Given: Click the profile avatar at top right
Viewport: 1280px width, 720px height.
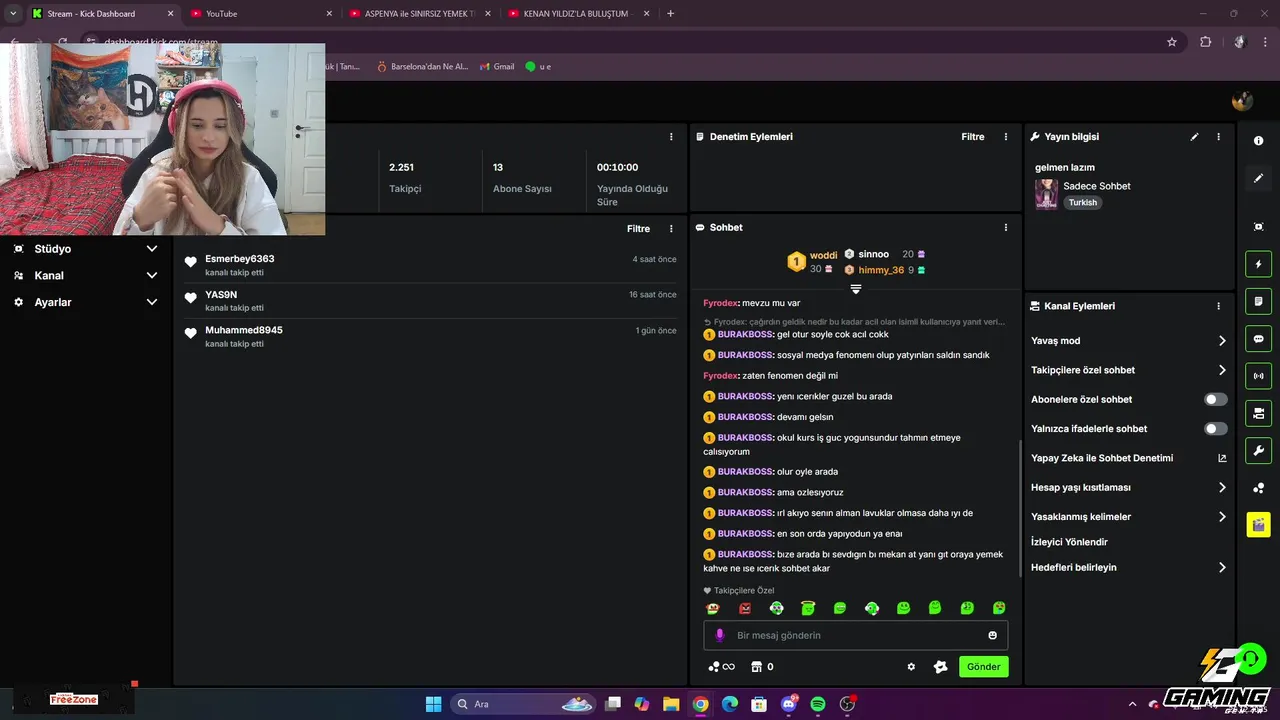Looking at the screenshot, I should (x=1242, y=101).
